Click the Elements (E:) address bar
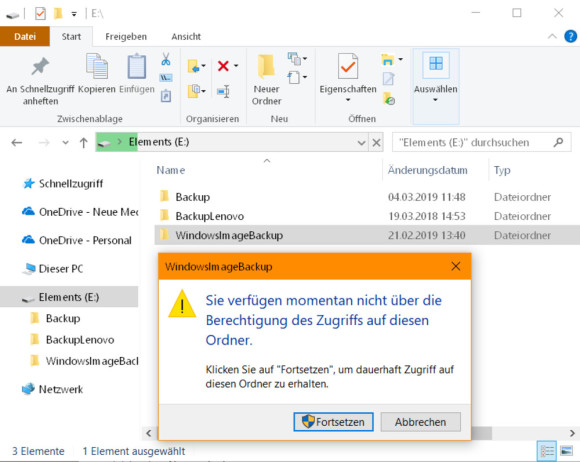 [x=232, y=142]
